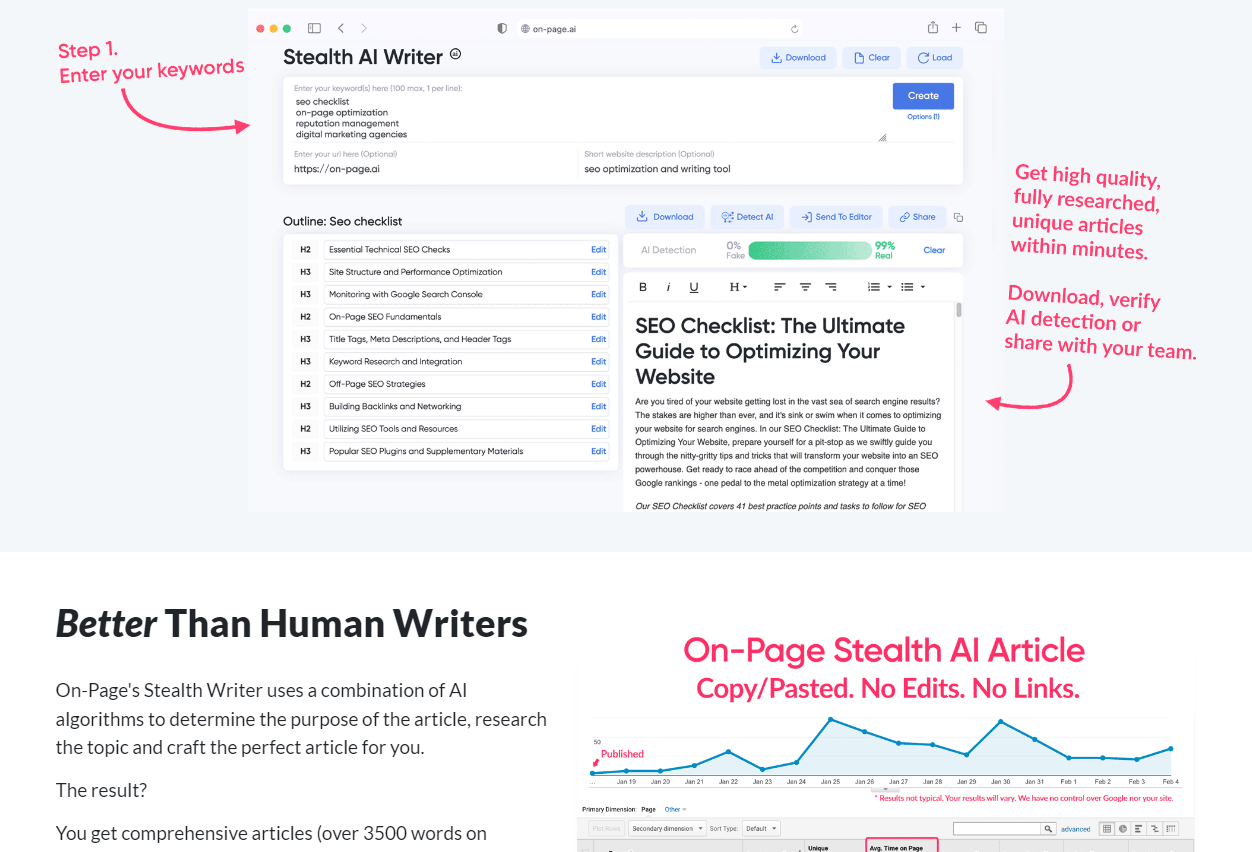Select the Page primary dimension
Image resolution: width=1252 pixels, height=852 pixels.
[649, 809]
